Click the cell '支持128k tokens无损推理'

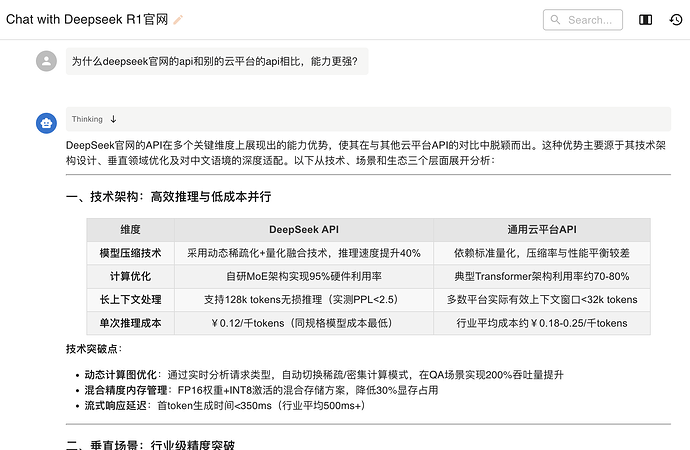(304, 300)
